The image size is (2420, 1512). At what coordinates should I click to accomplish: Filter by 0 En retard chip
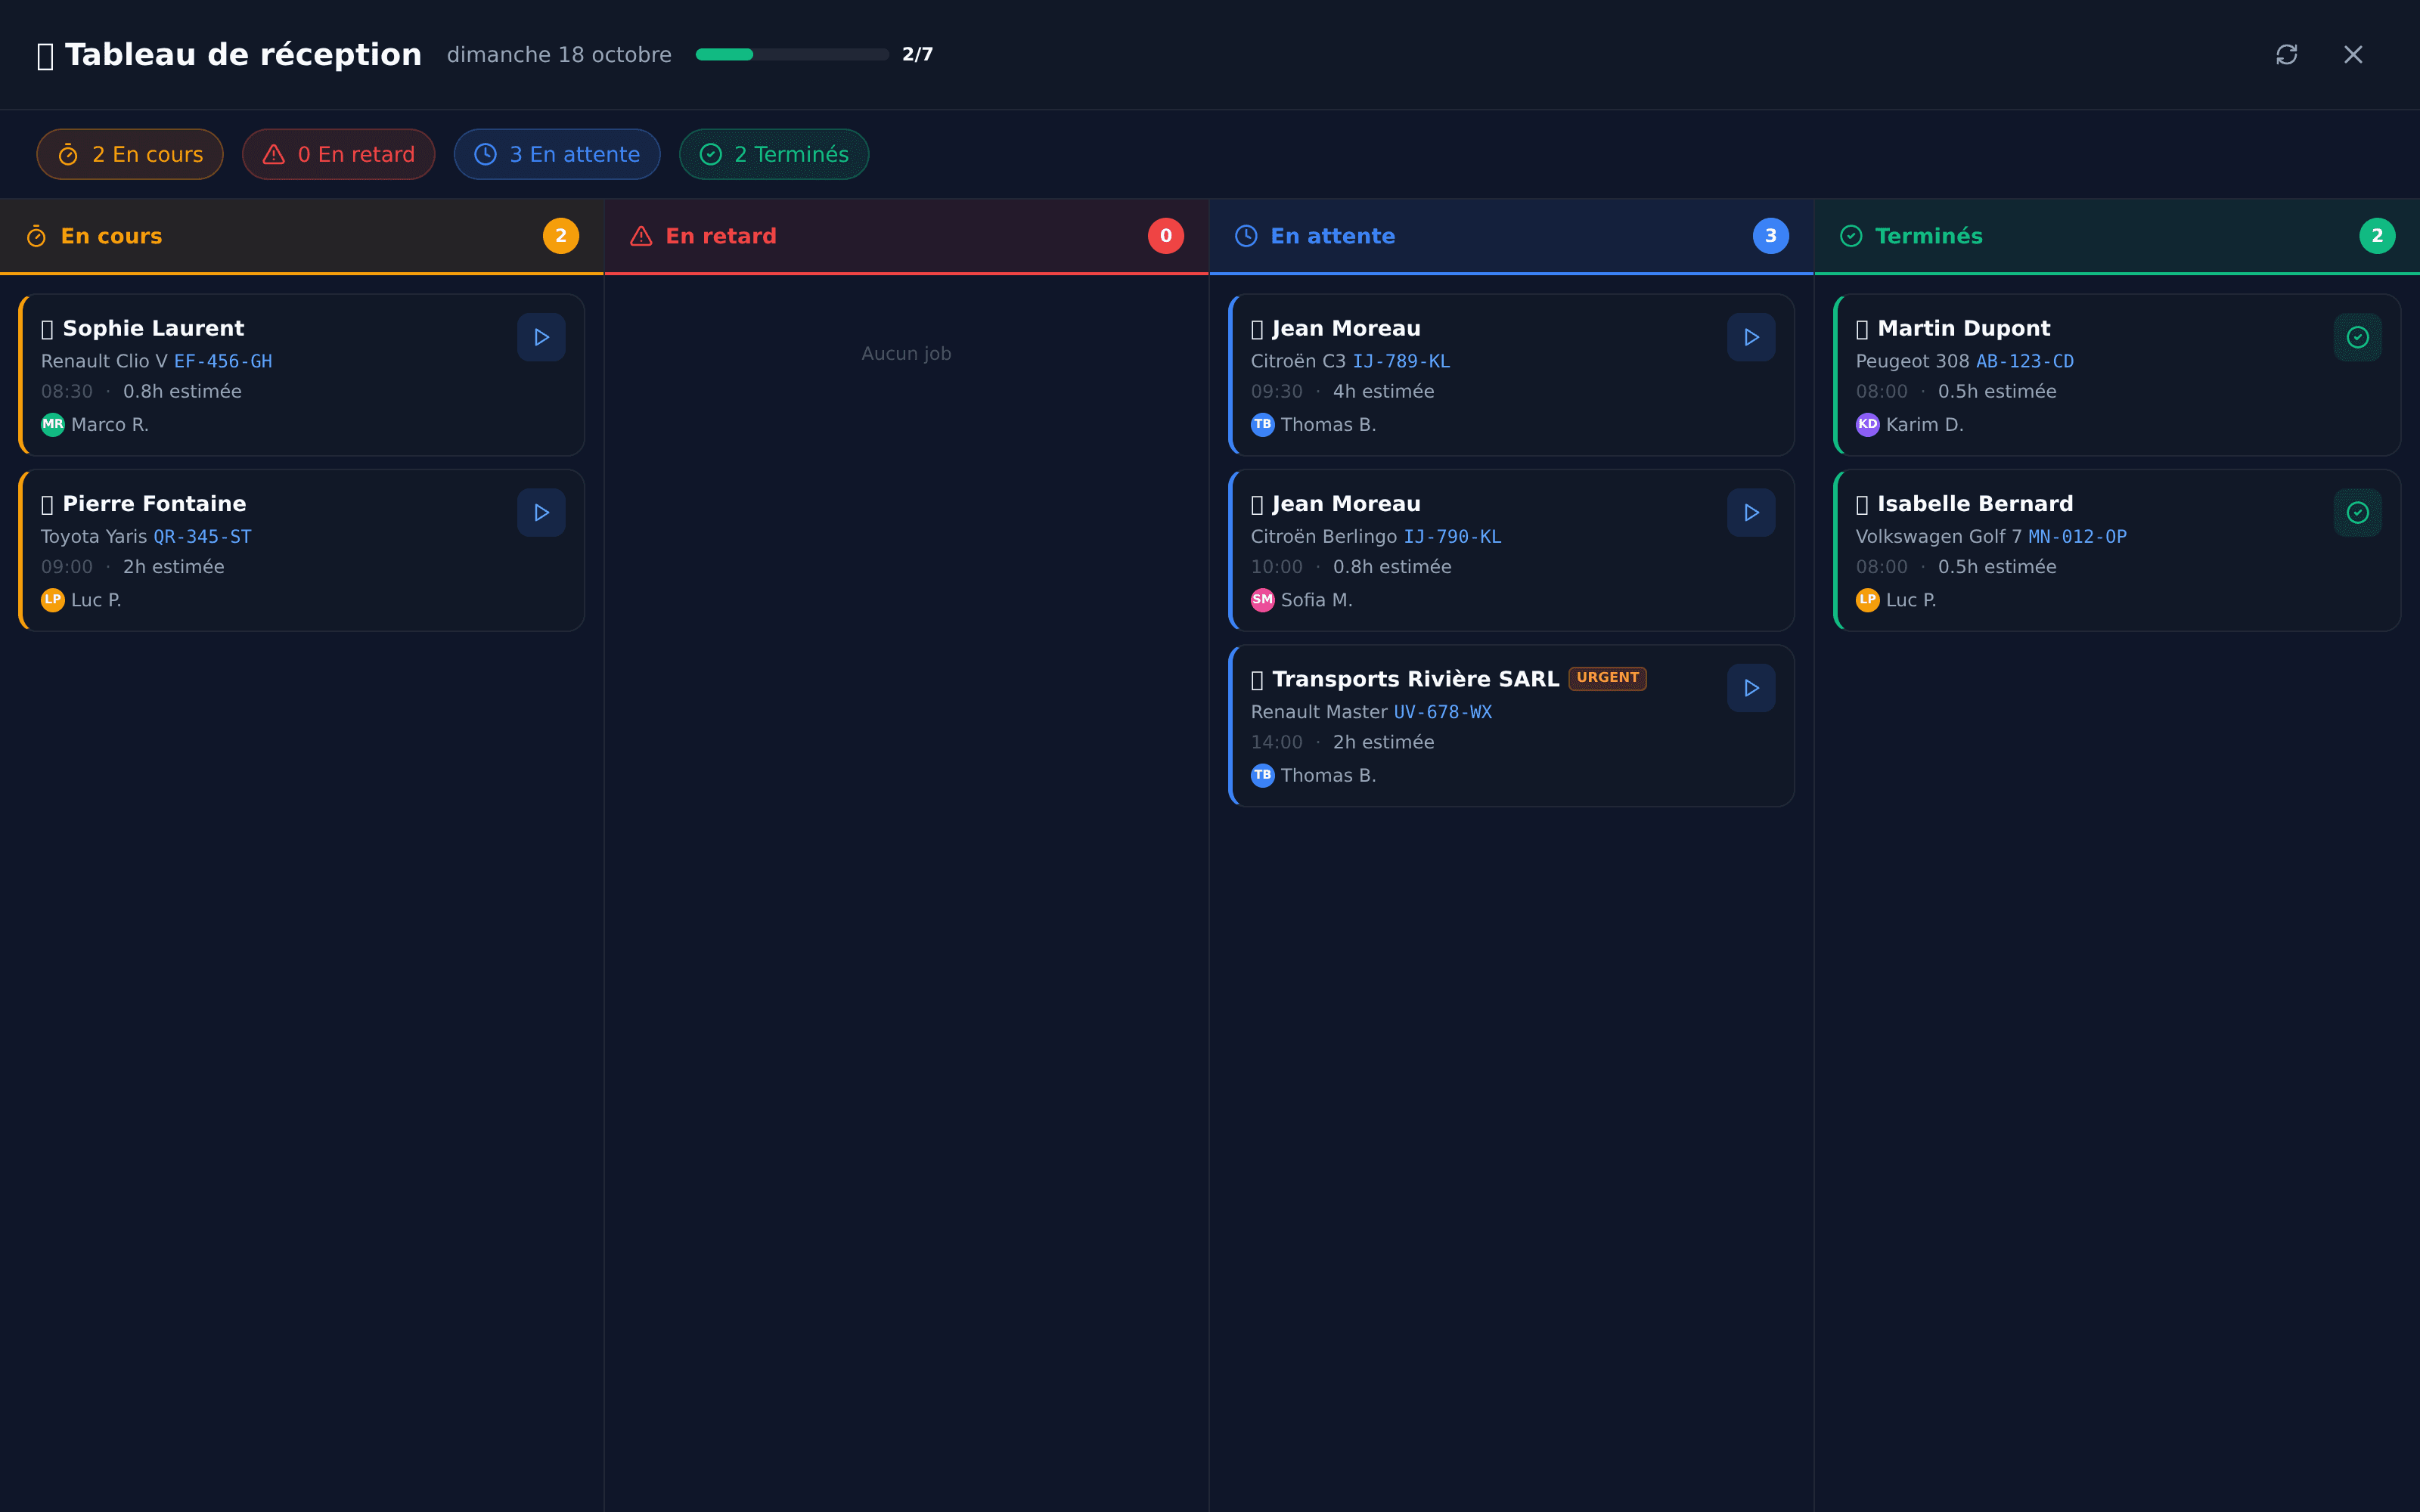338,154
